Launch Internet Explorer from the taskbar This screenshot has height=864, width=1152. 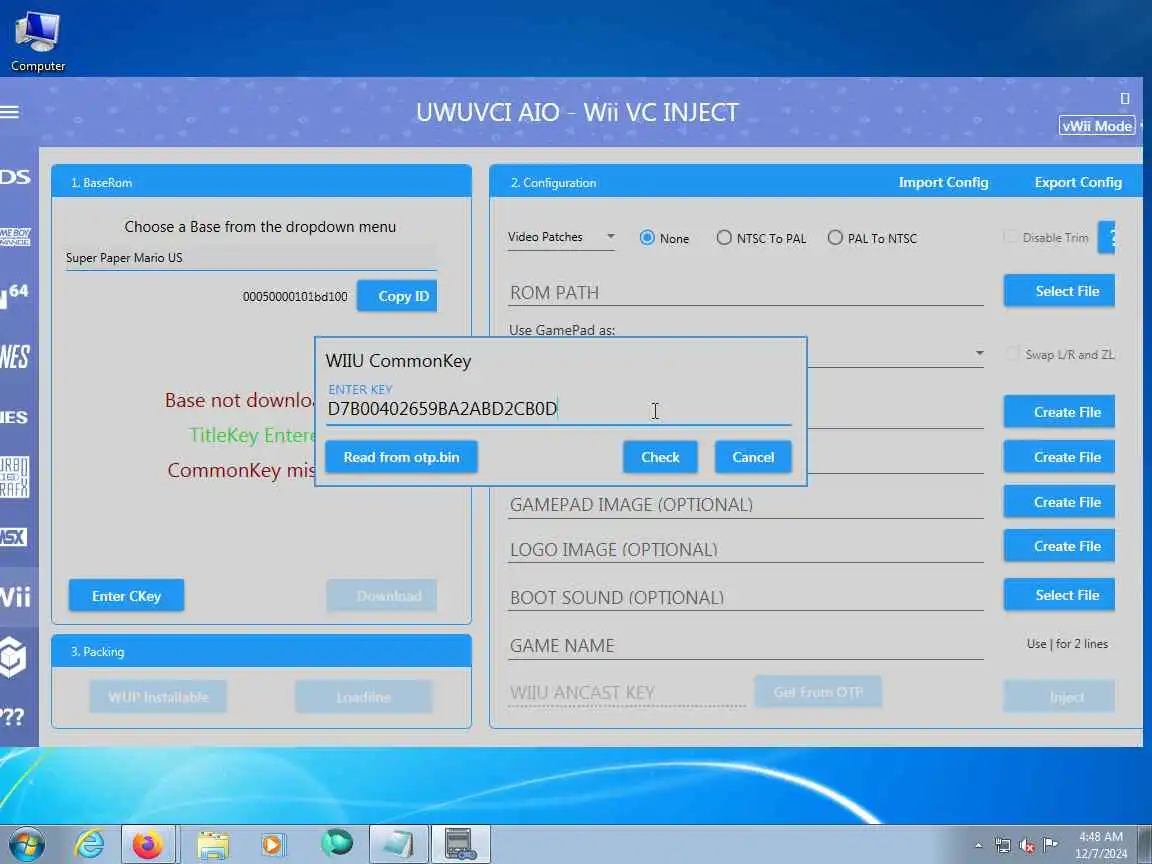pos(90,845)
